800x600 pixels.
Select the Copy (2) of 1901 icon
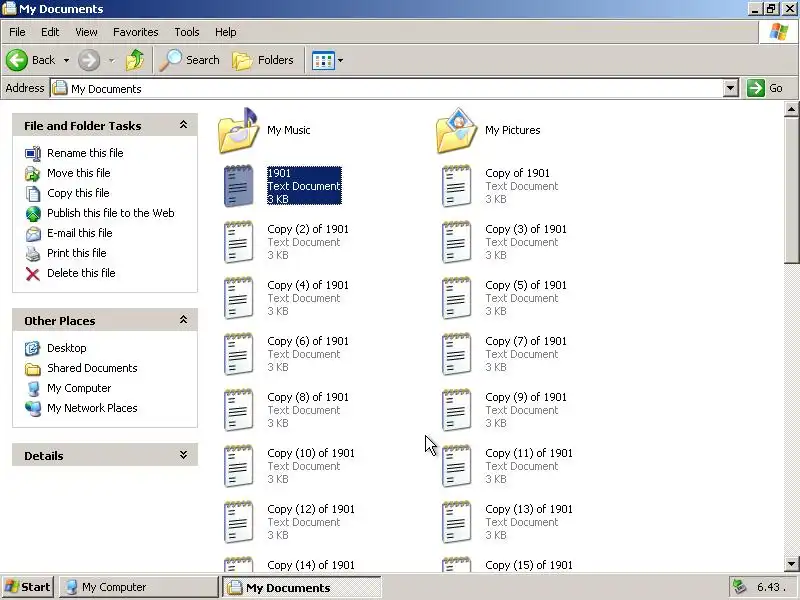(x=238, y=242)
